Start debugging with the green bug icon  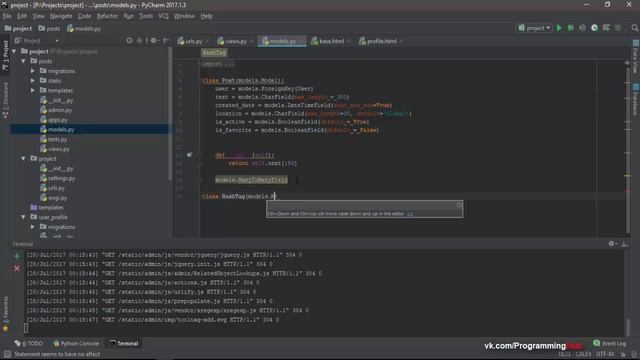pyautogui.click(x=571, y=28)
